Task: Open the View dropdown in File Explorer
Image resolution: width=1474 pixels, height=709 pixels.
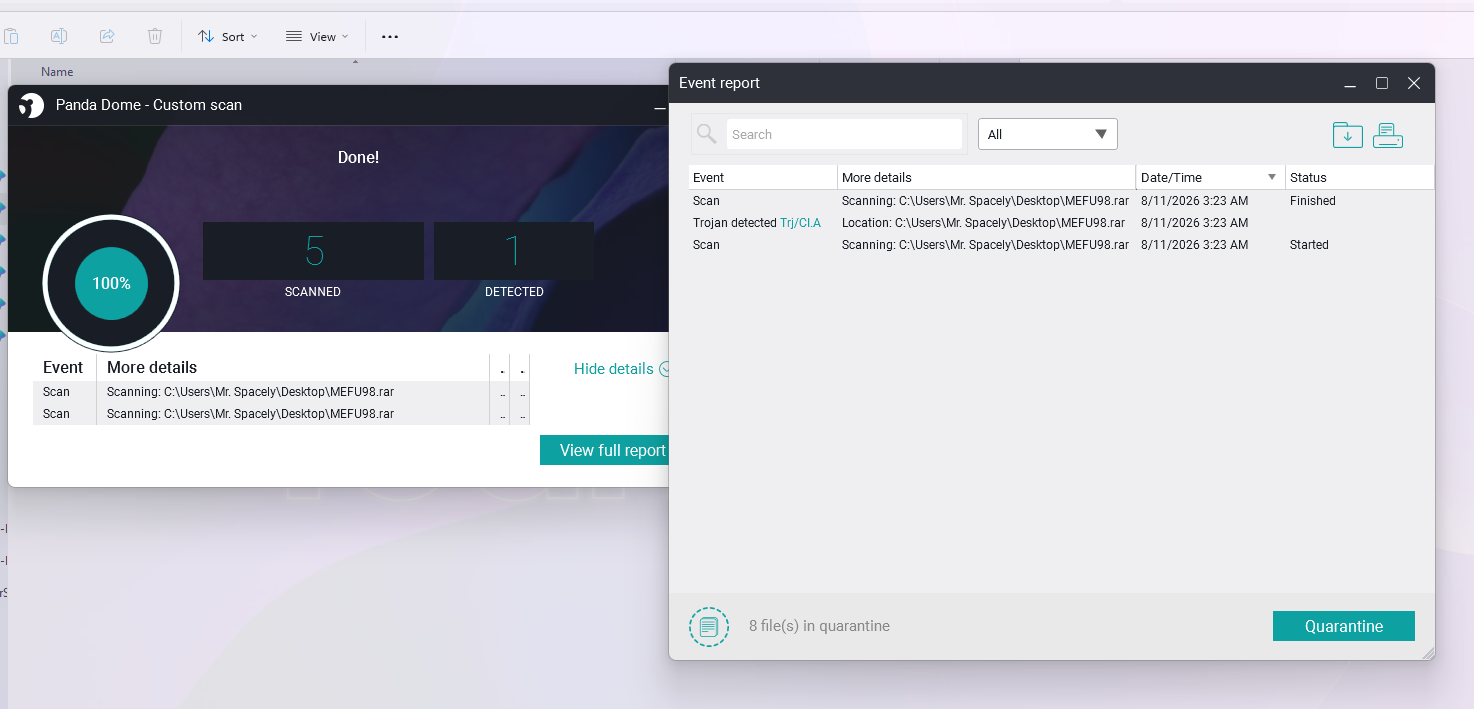Action: [x=317, y=36]
